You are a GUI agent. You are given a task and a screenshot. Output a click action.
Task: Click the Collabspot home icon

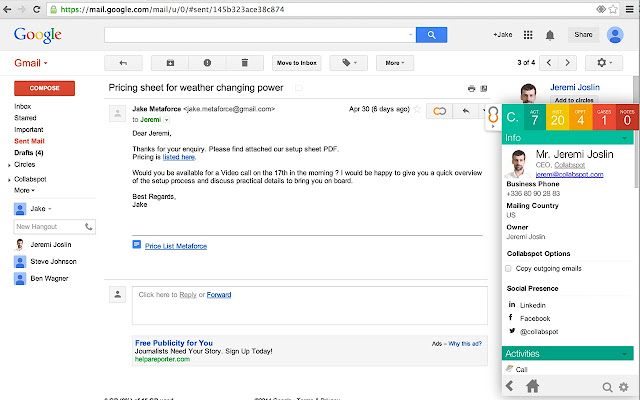coord(532,386)
